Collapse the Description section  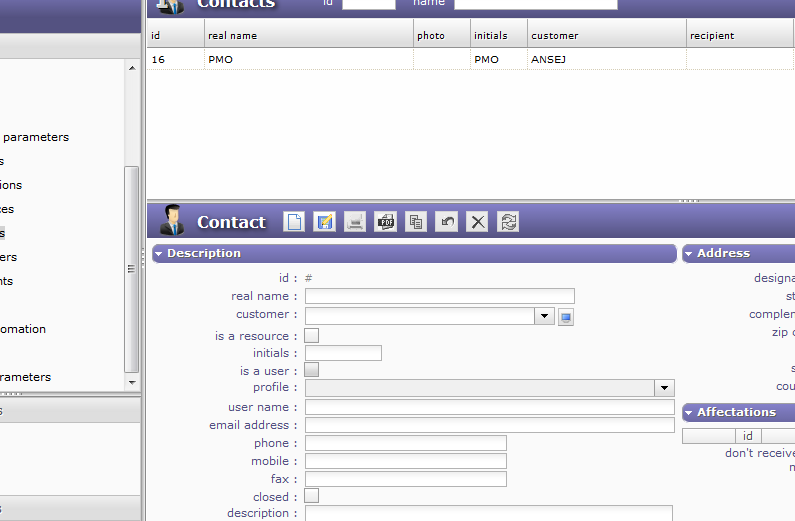pos(159,254)
